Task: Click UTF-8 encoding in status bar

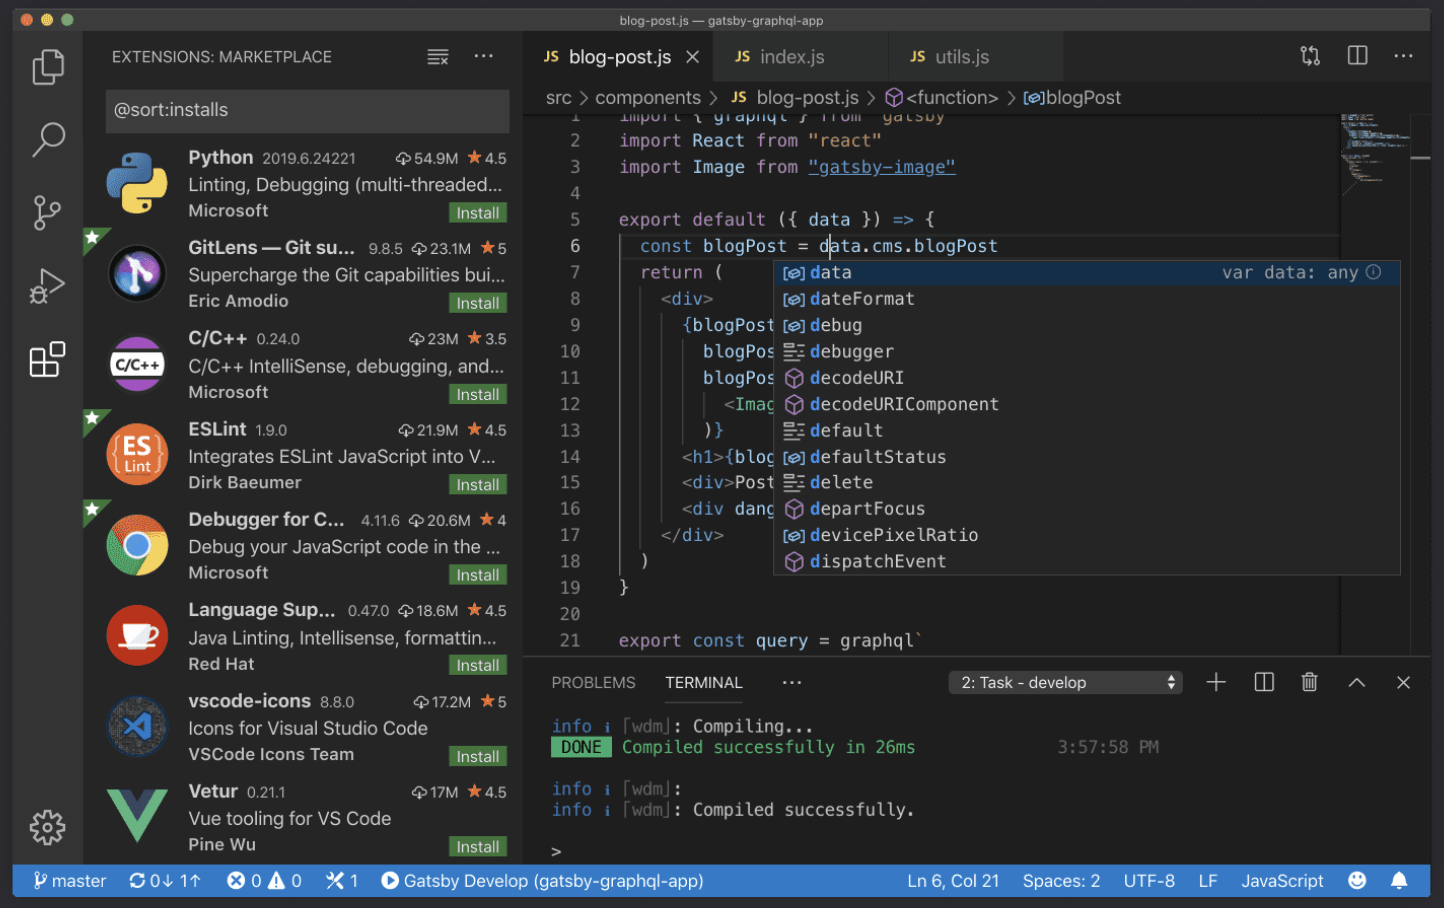Action: click(1149, 881)
